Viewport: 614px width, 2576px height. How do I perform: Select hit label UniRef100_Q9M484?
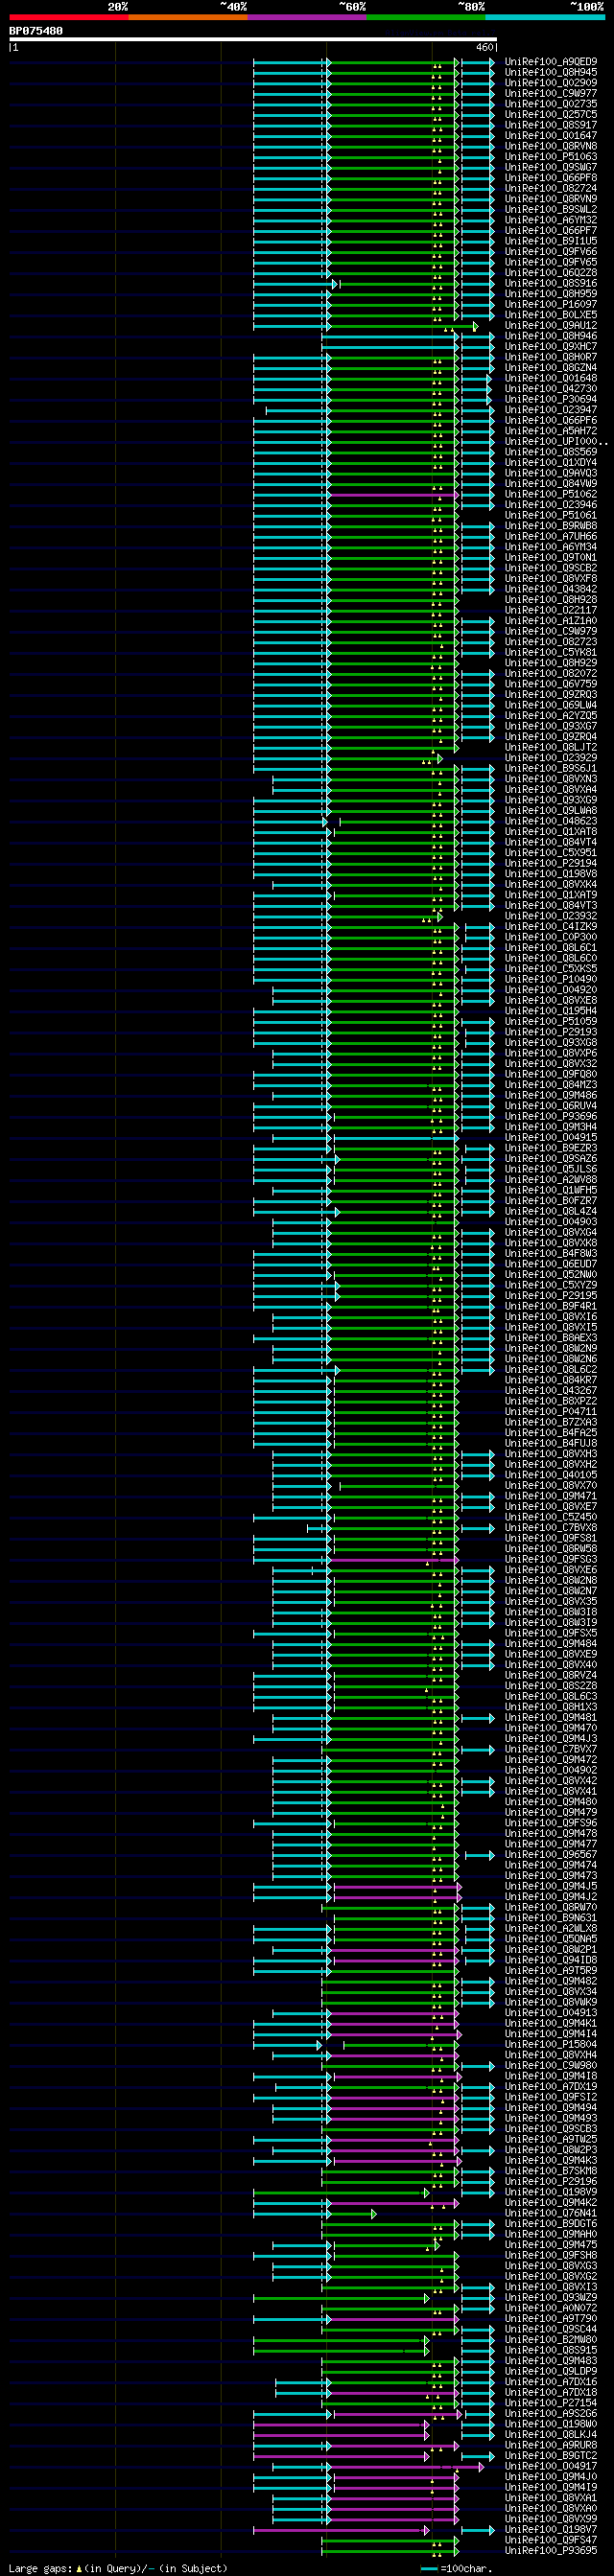(x=551, y=1645)
